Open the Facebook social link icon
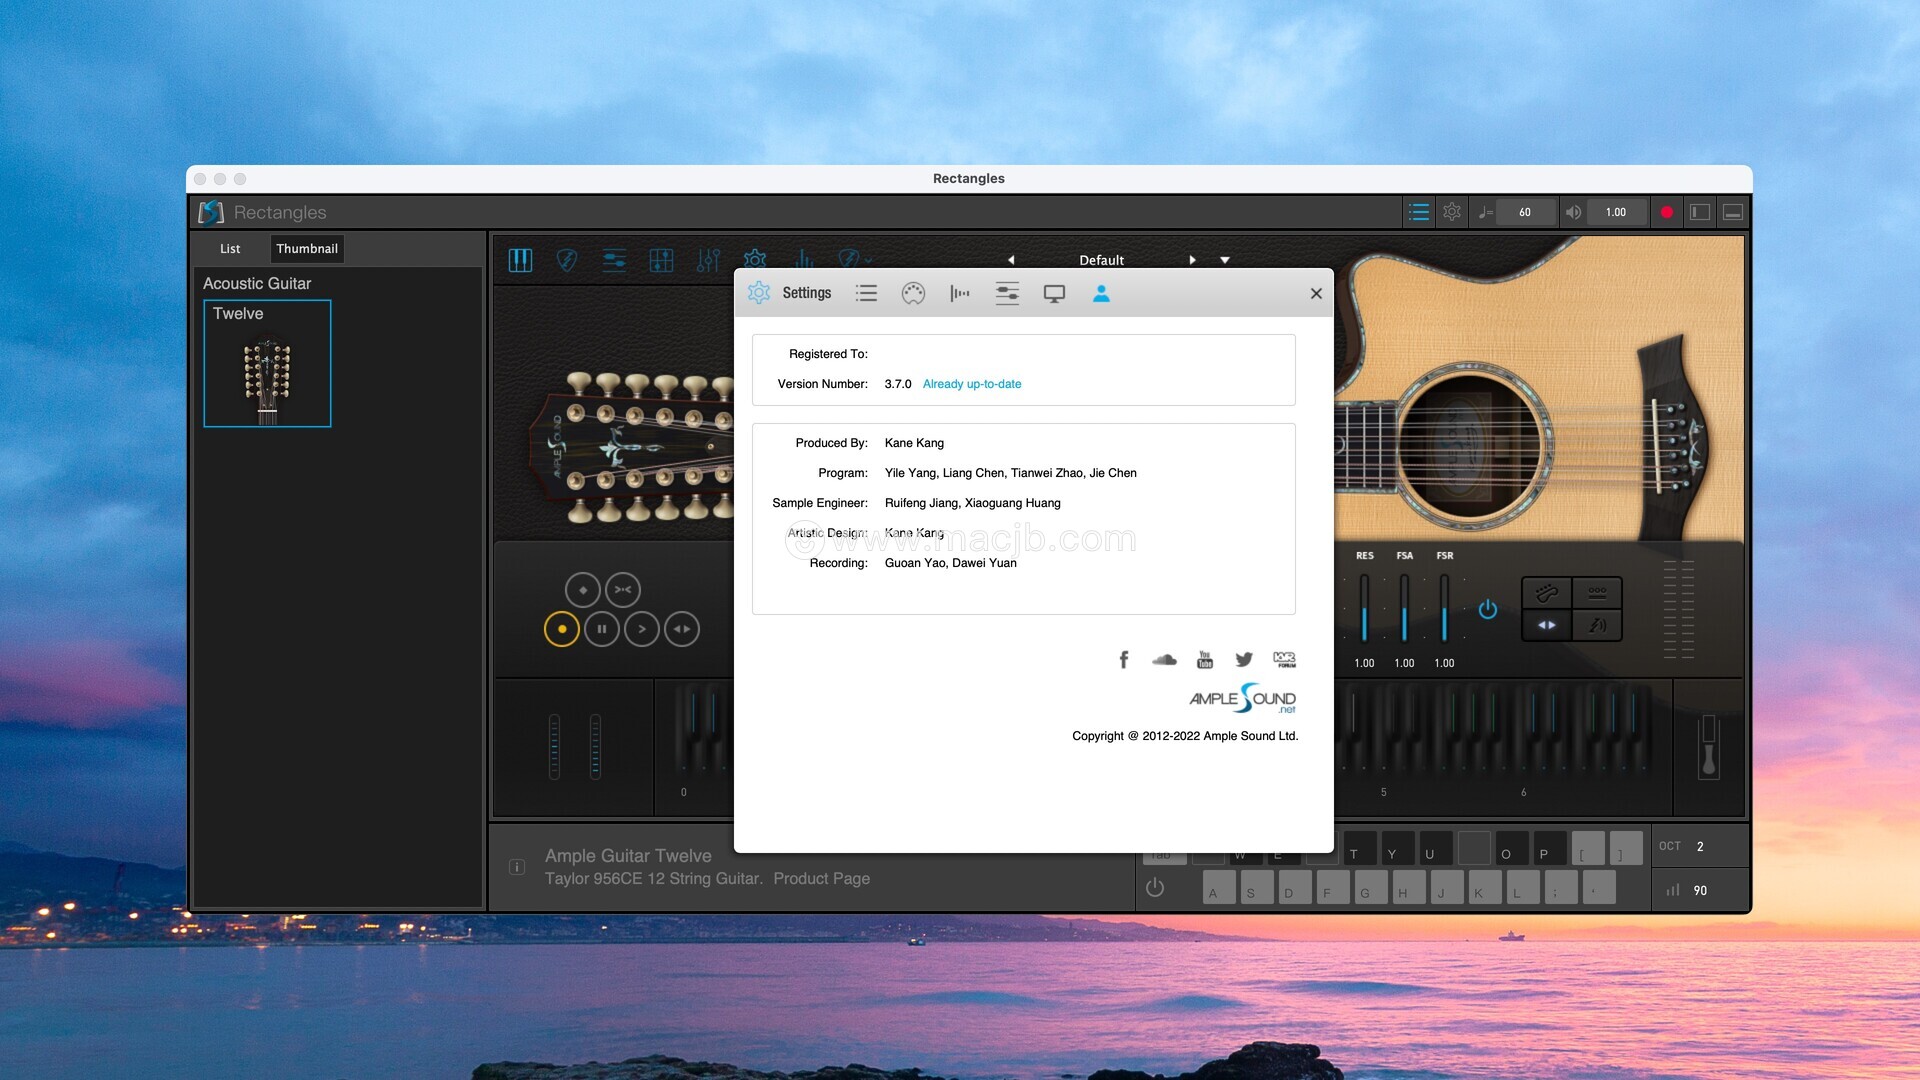This screenshot has width=1920, height=1080. click(x=1124, y=659)
